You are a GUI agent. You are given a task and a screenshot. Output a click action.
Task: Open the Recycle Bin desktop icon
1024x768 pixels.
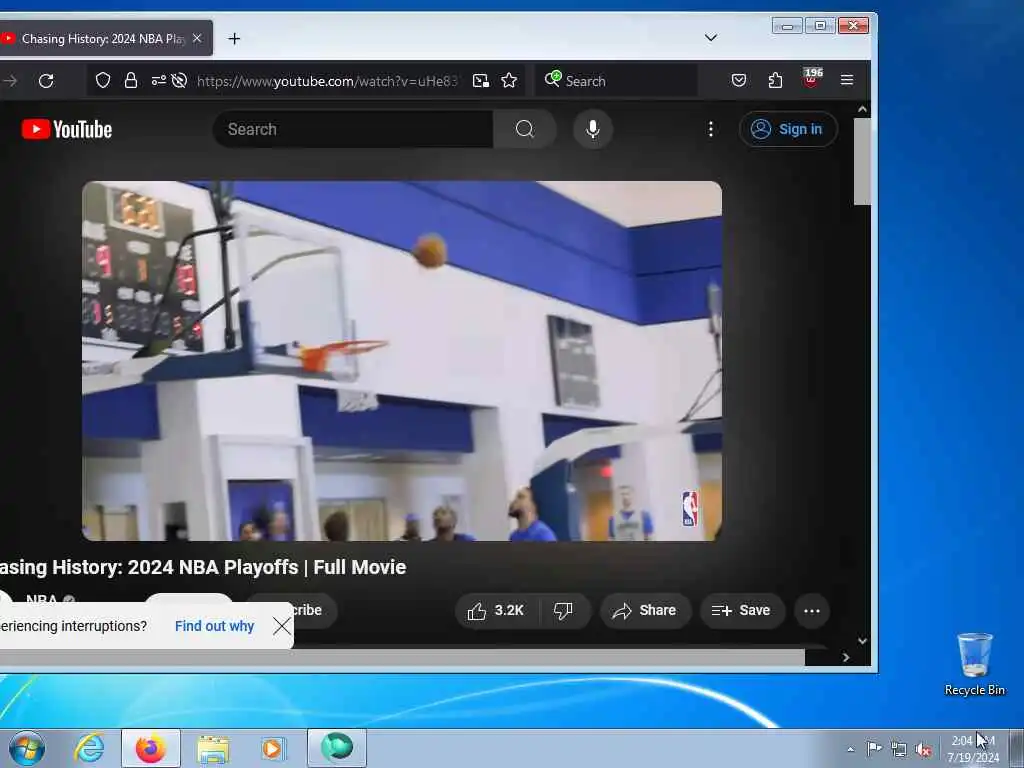coord(974,664)
